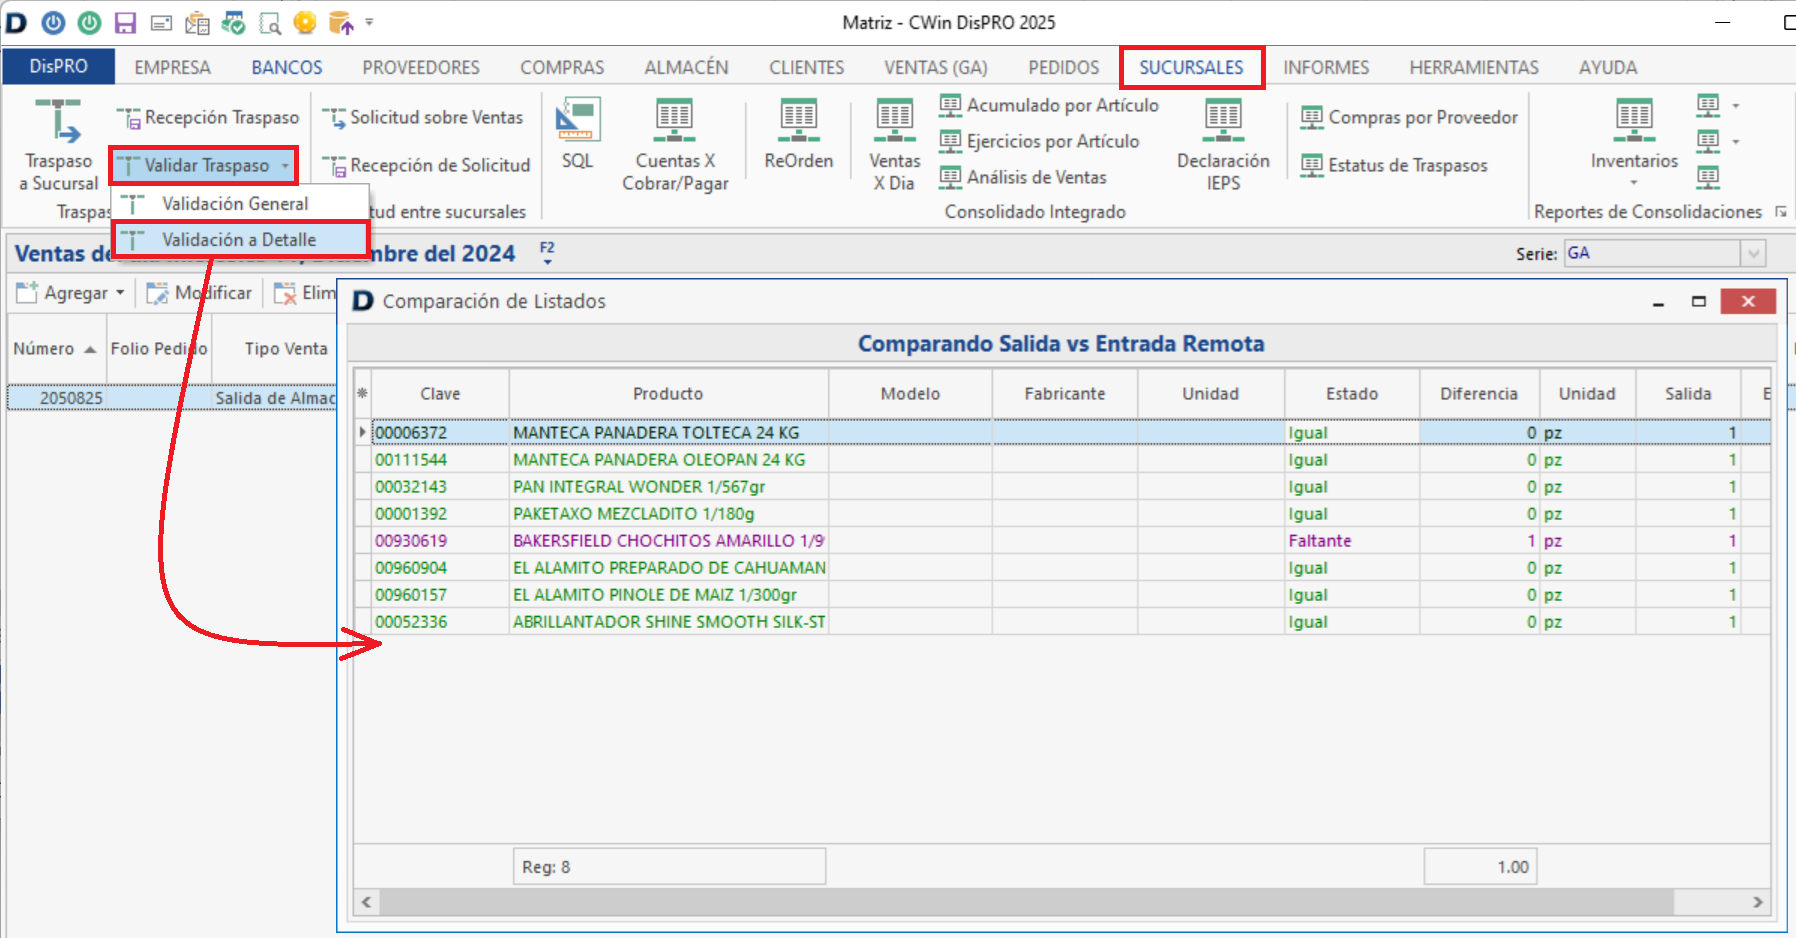Click the horizontal scrollbar right arrow
1796x938 pixels.
tap(1758, 902)
